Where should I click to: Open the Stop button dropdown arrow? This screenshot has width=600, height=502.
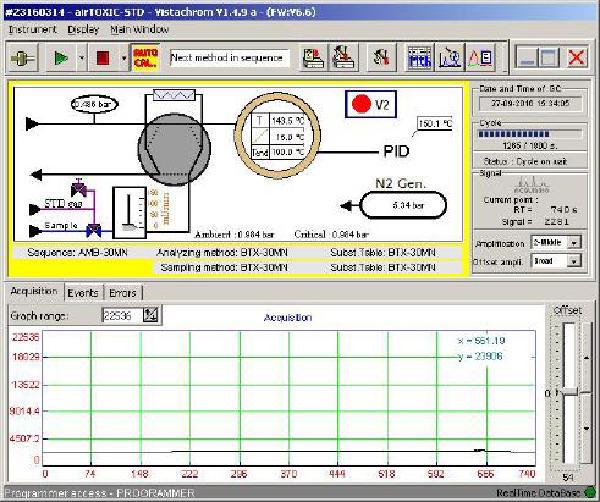tap(123, 57)
